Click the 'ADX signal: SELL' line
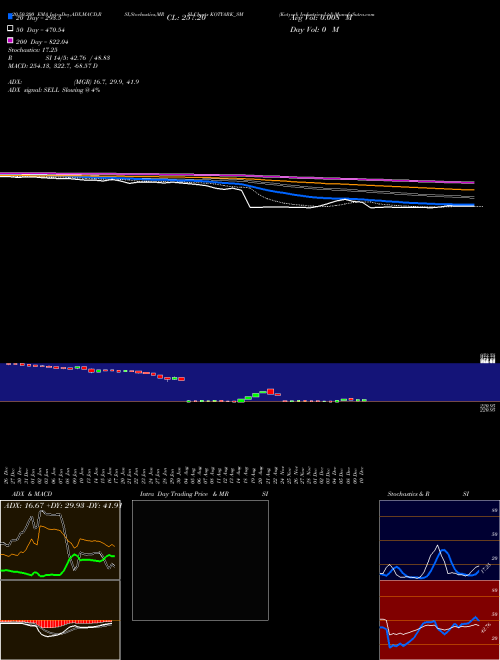This screenshot has height=660, width=500. (x=54, y=90)
